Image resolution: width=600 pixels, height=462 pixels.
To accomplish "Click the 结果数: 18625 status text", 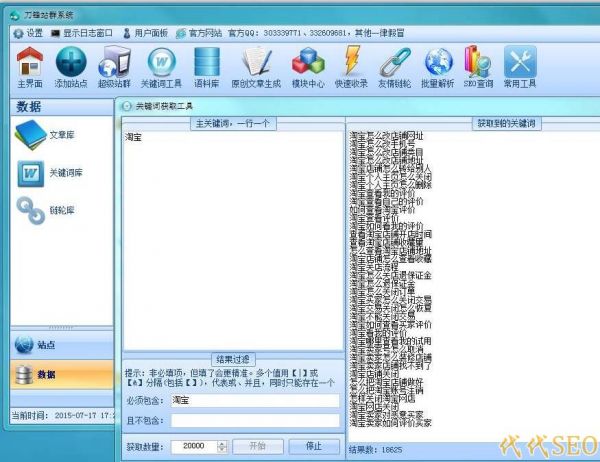I will [376, 450].
